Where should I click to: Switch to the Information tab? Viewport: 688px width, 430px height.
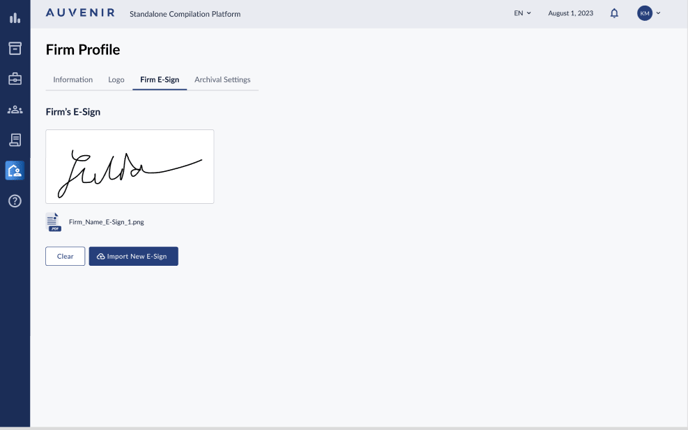click(73, 80)
